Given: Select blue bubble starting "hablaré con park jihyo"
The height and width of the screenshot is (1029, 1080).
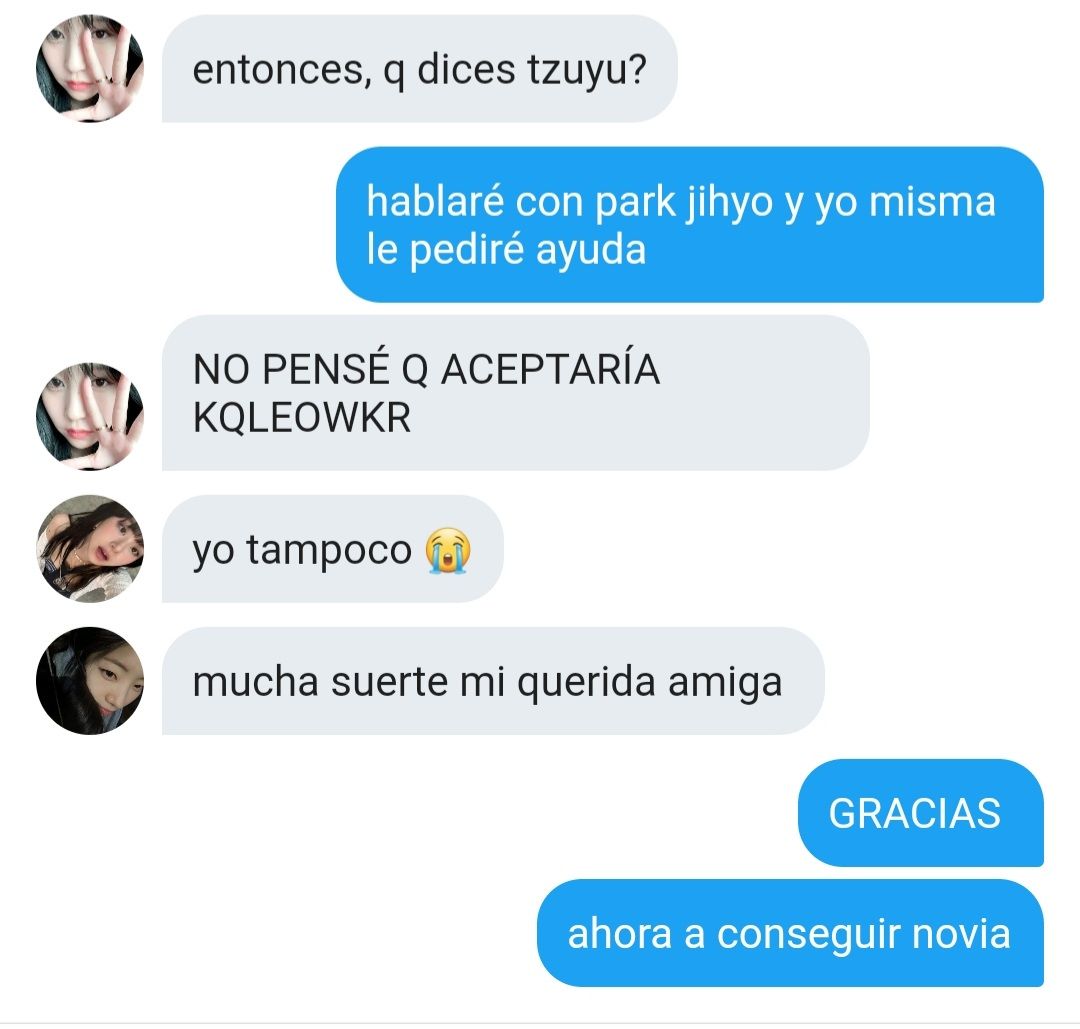Looking at the screenshot, I should (689, 225).
